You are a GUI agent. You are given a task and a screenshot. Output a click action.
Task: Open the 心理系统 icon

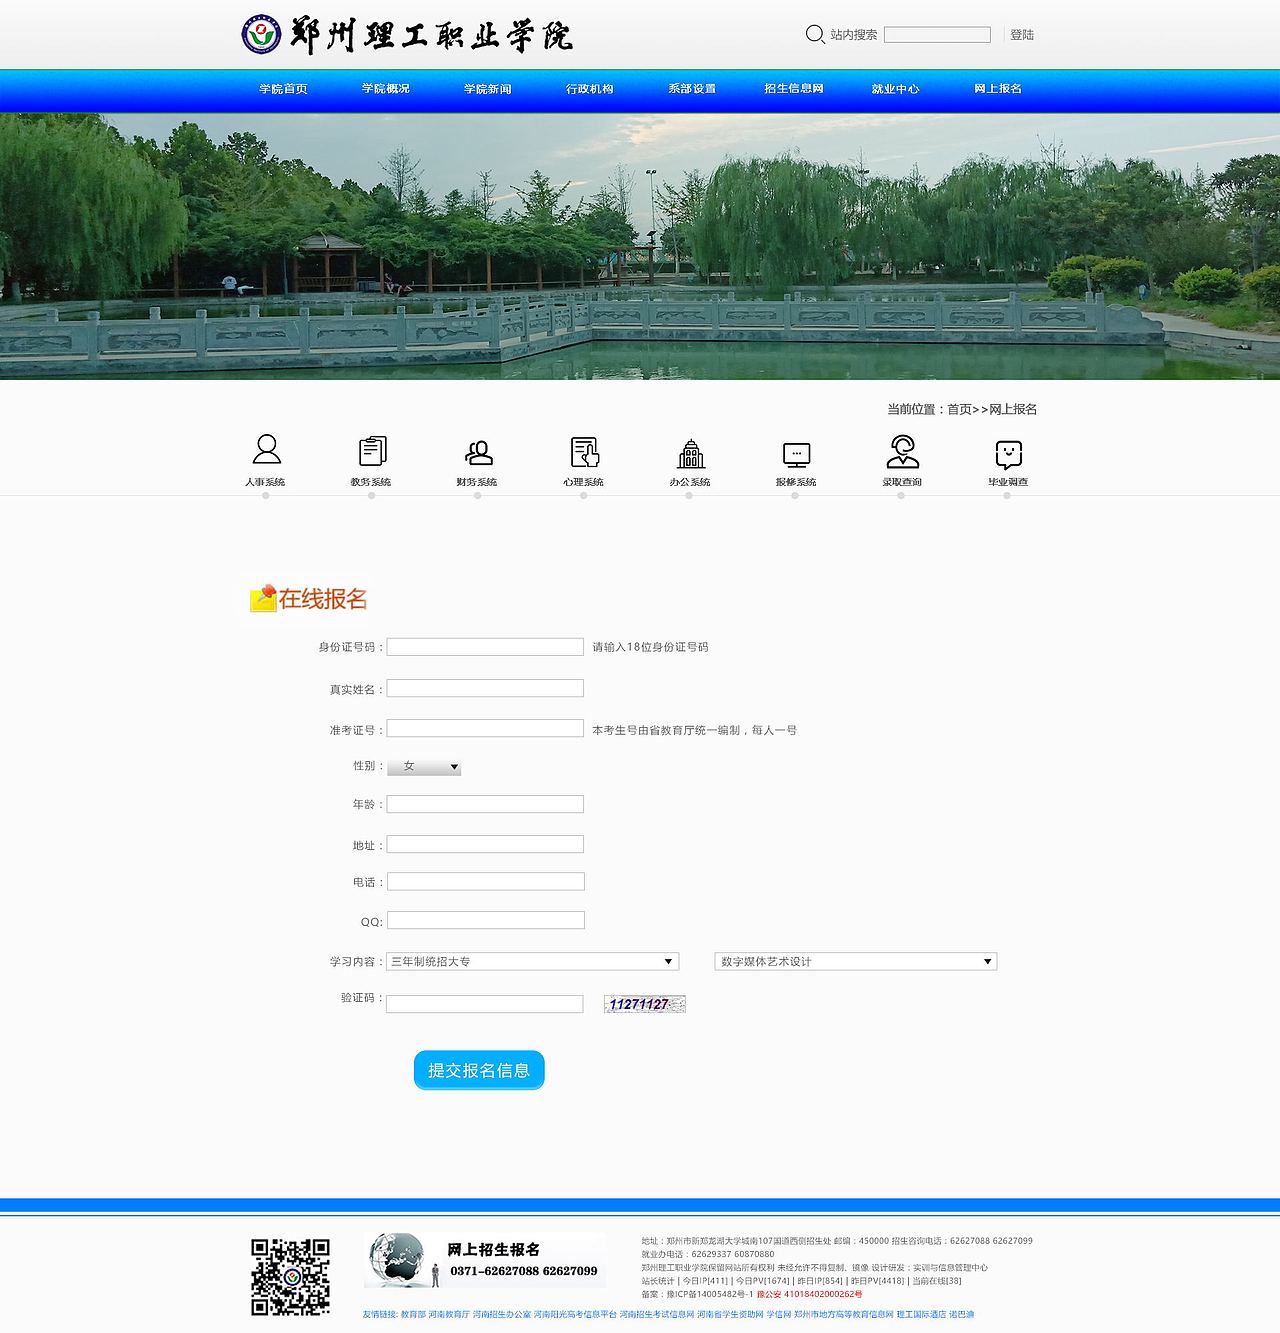[x=585, y=452]
